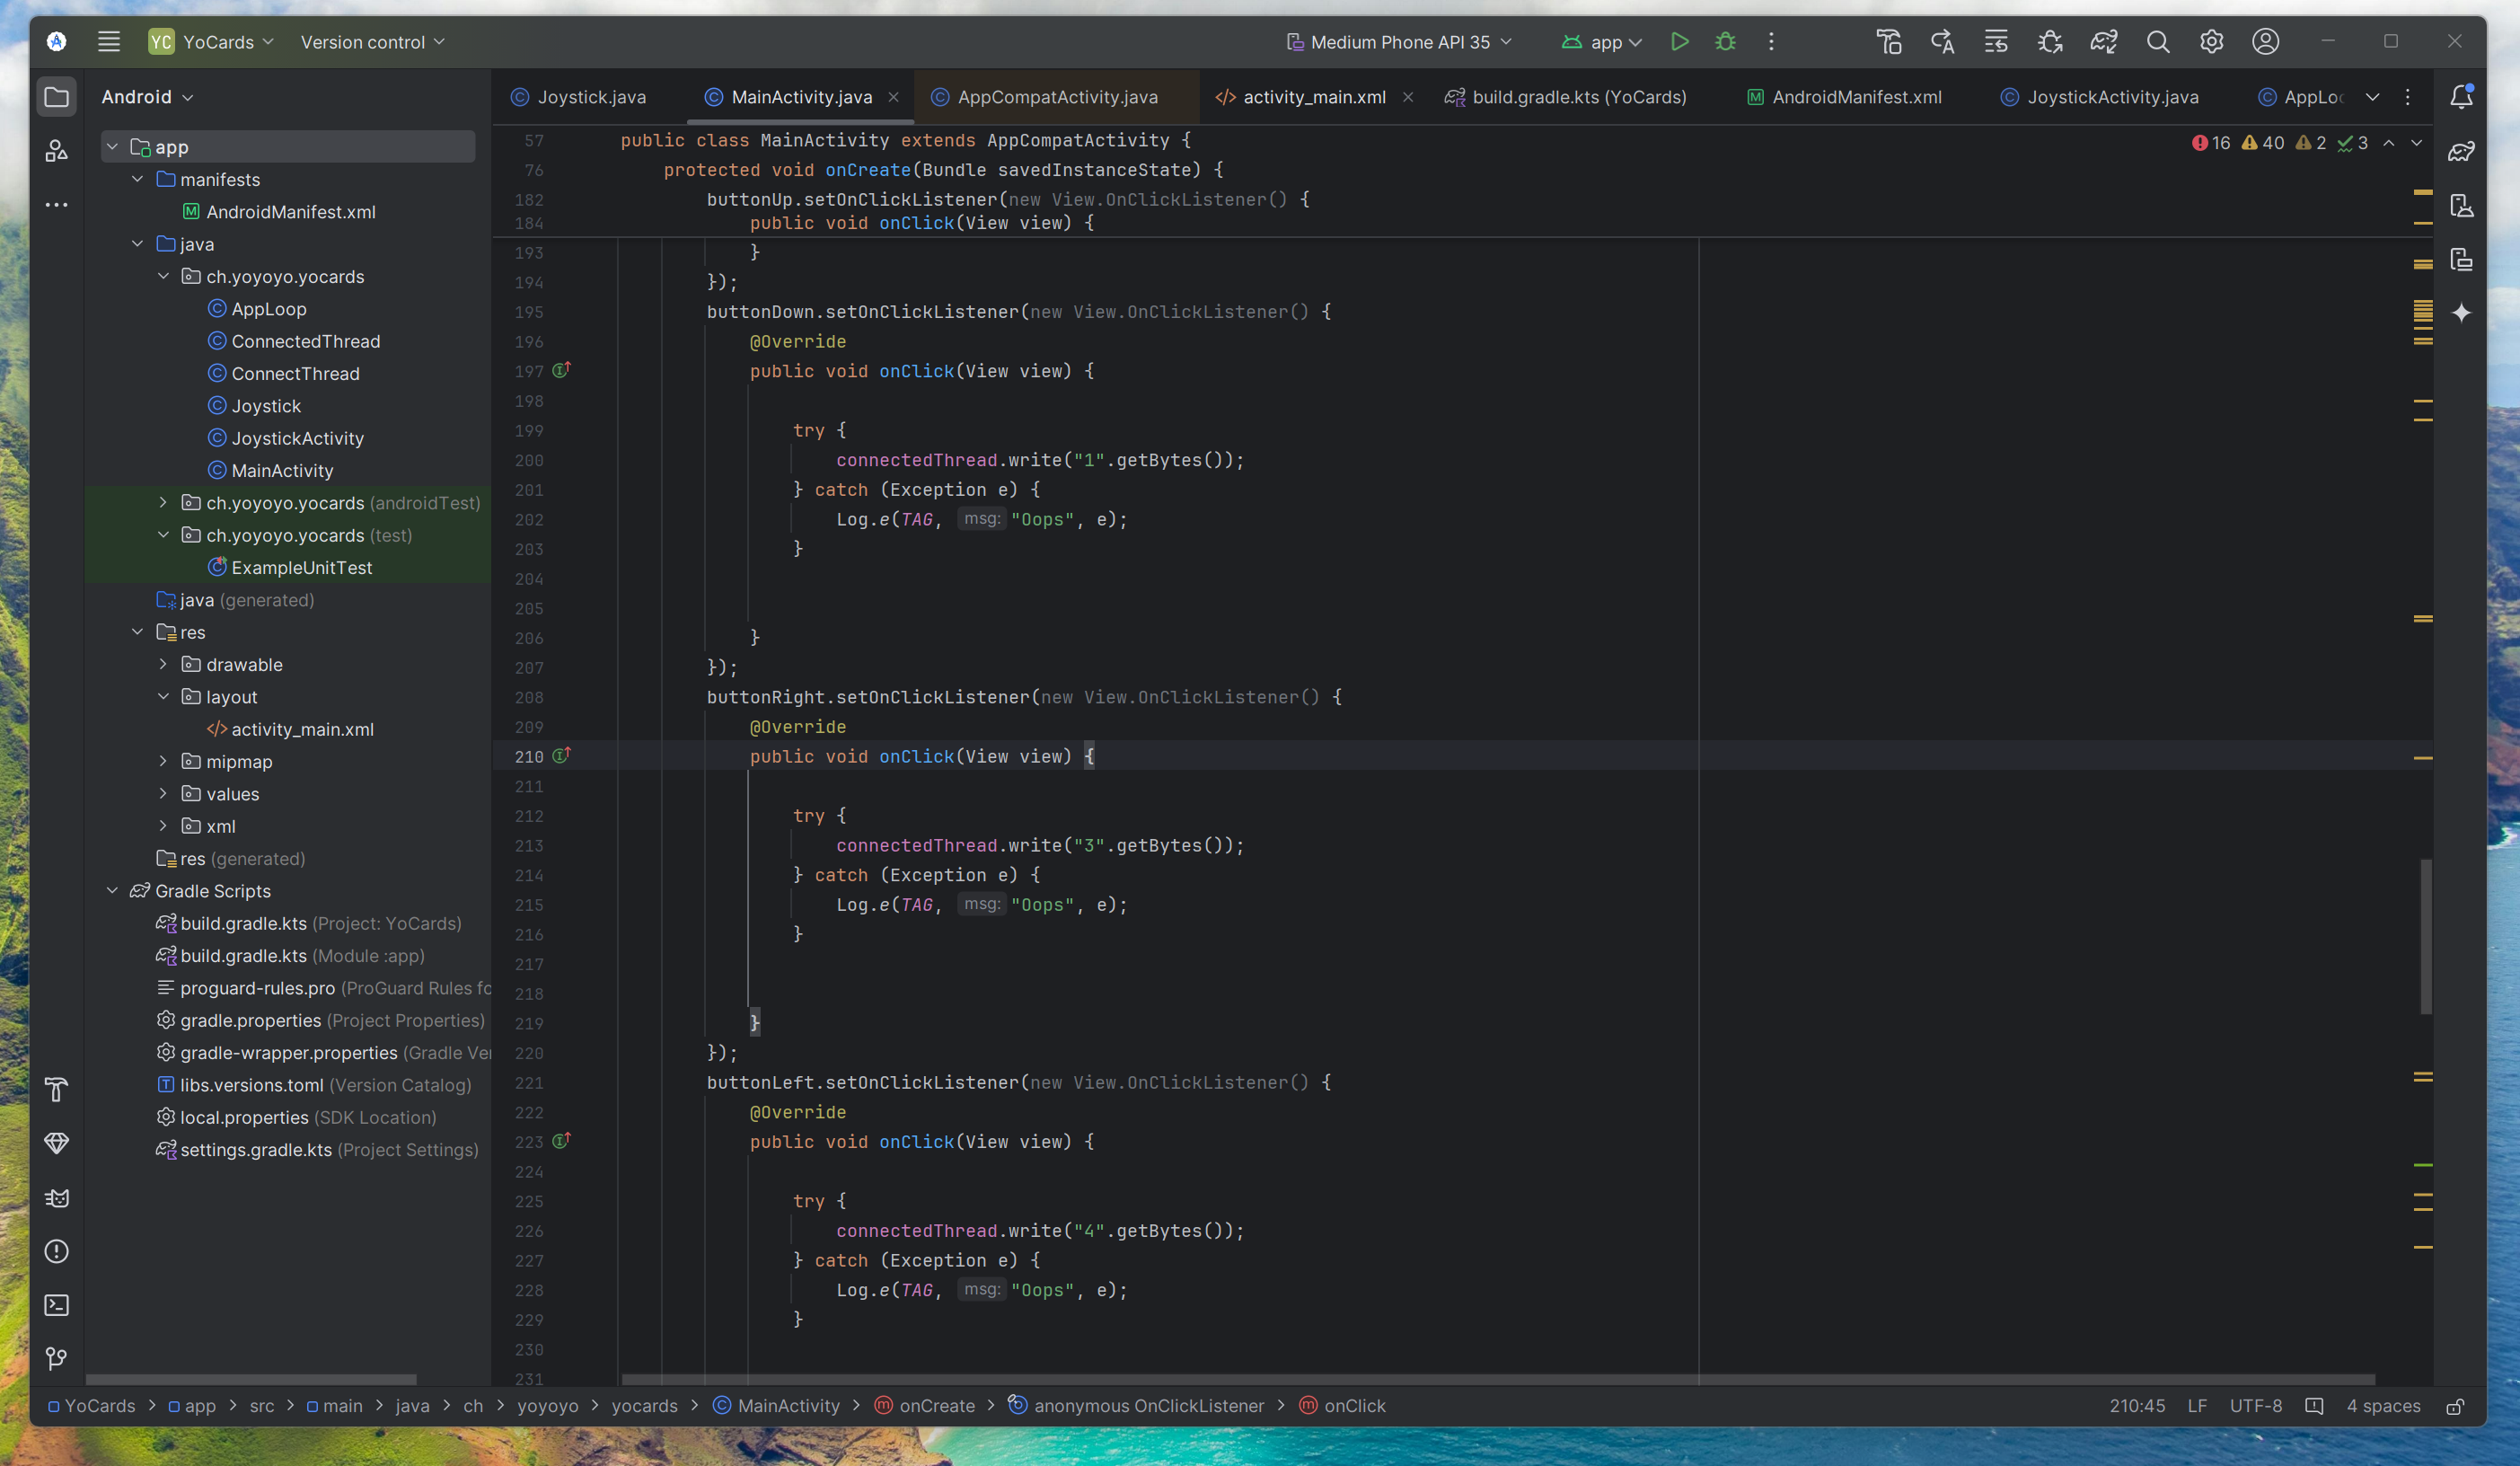2520x1466 pixels.
Task: Click the Gemini sparkle icon
Action: 2461,313
